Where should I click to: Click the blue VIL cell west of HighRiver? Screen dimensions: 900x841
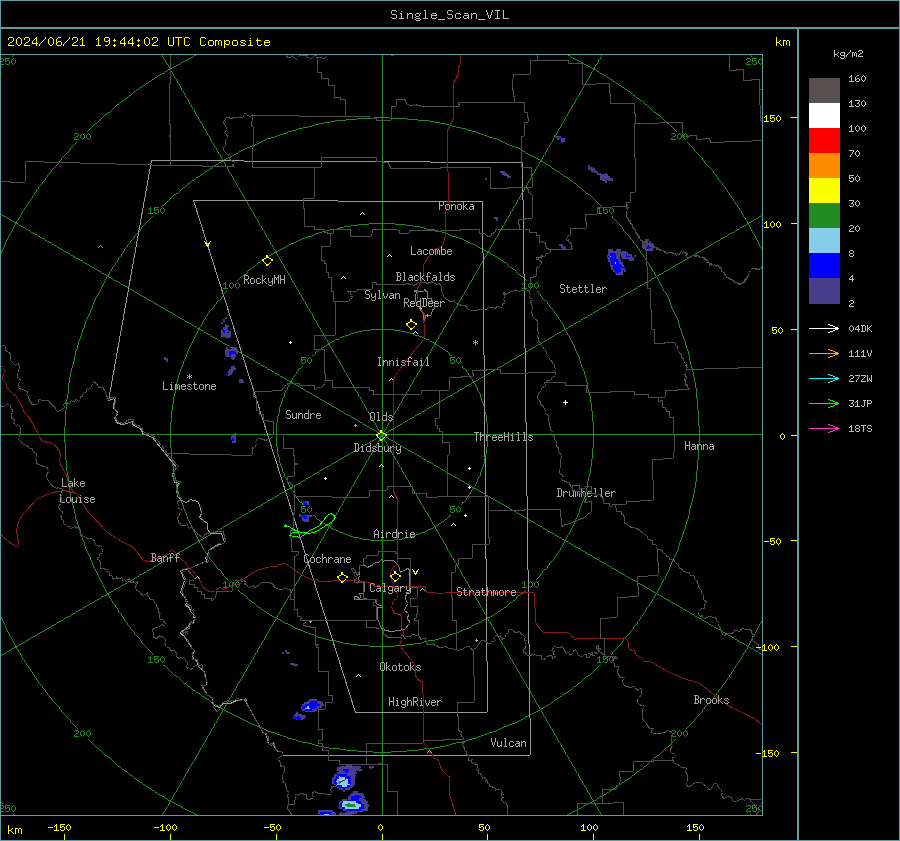pyautogui.click(x=312, y=706)
